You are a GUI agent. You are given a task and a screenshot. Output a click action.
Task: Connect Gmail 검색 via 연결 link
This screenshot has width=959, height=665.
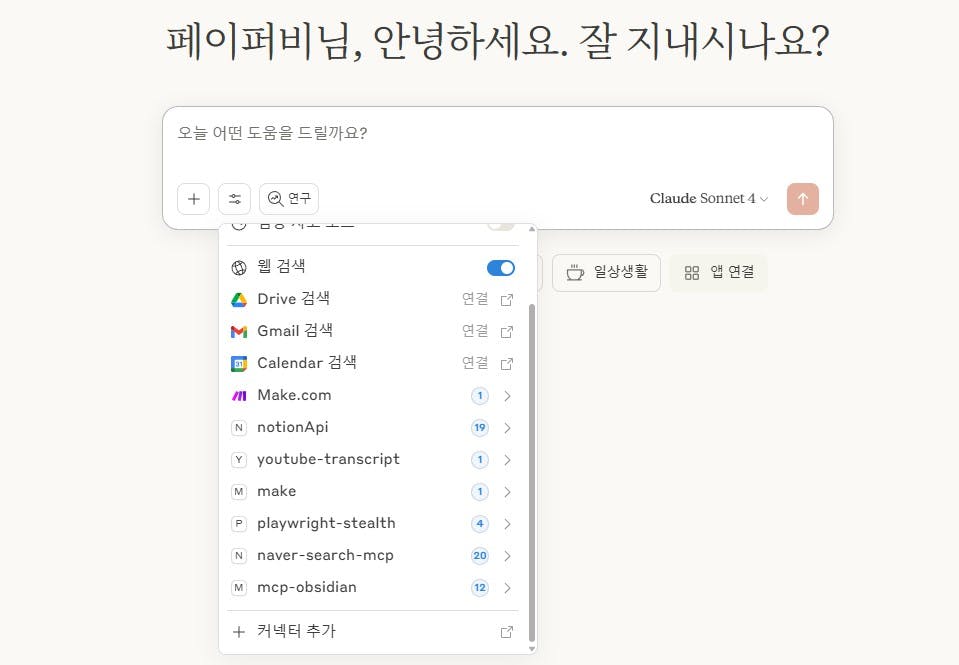click(x=475, y=331)
